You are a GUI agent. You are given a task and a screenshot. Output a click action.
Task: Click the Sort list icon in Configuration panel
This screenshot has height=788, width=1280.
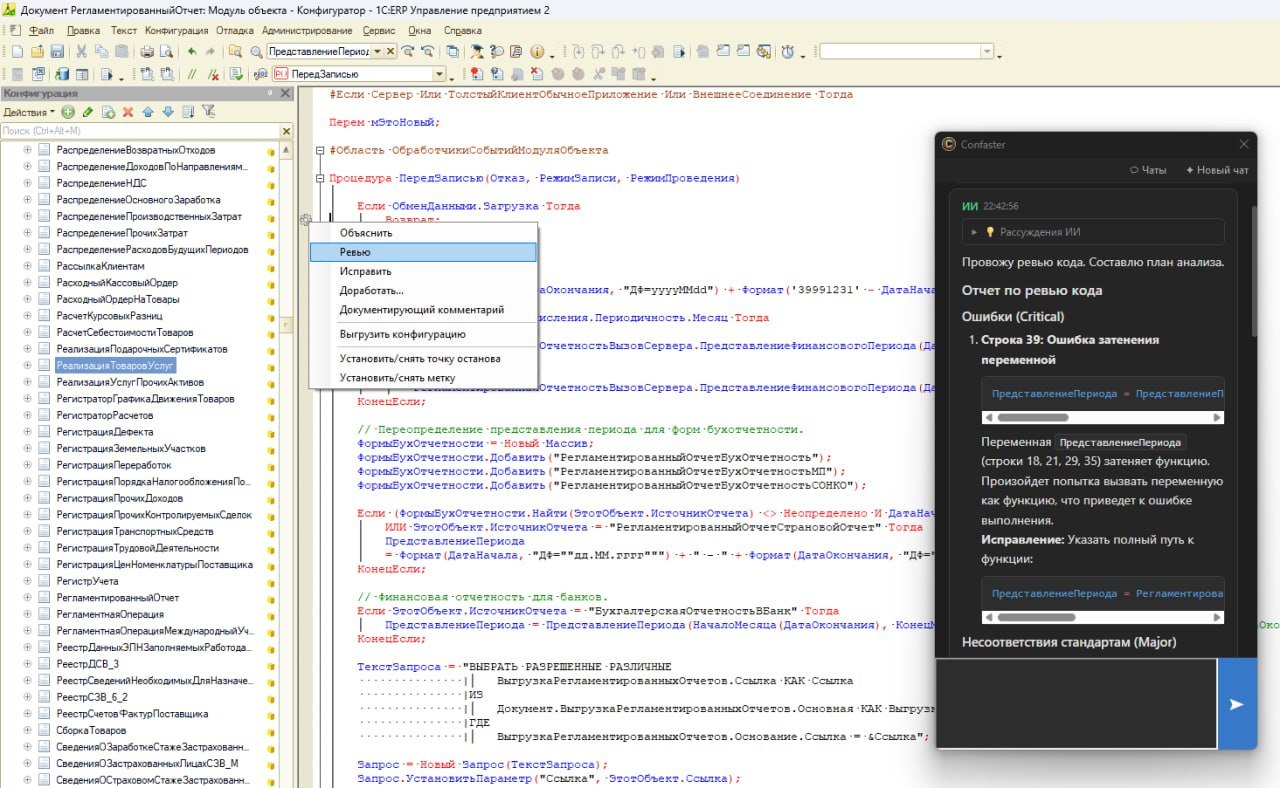(188, 112)
